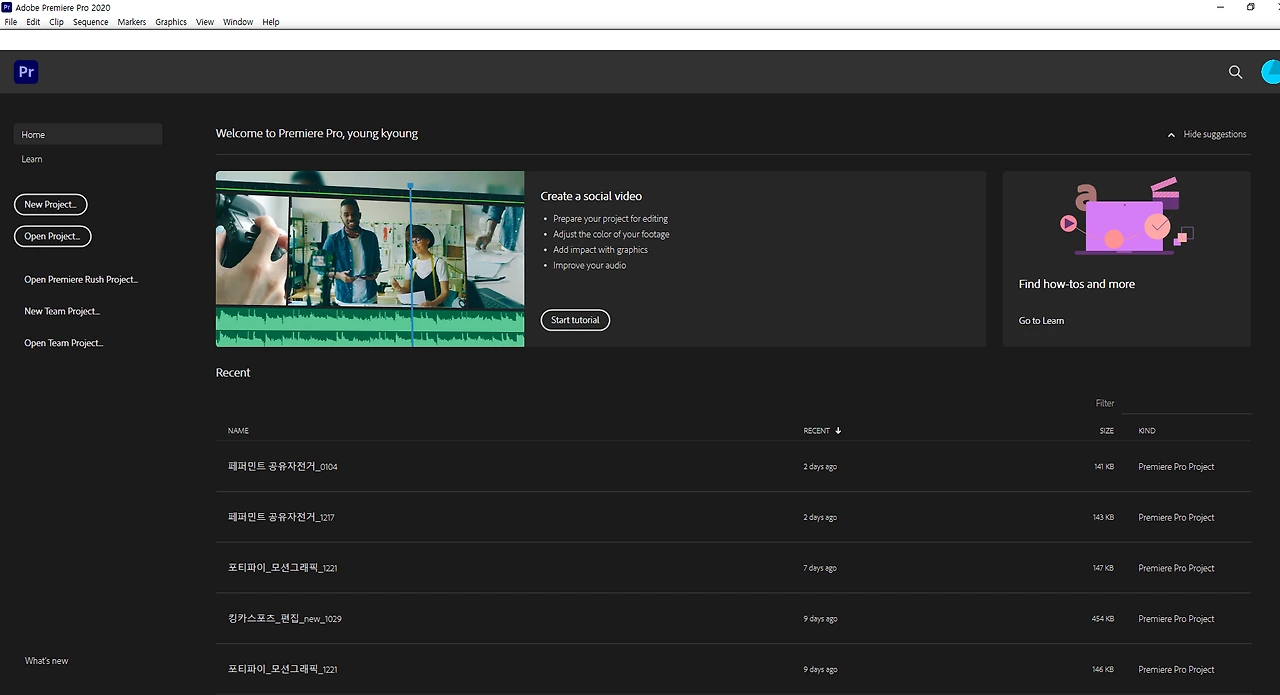Open the Graphics menu
The height and width of the screenshot is (695, 1280).
pyautogui.click(x=171, y=22)
